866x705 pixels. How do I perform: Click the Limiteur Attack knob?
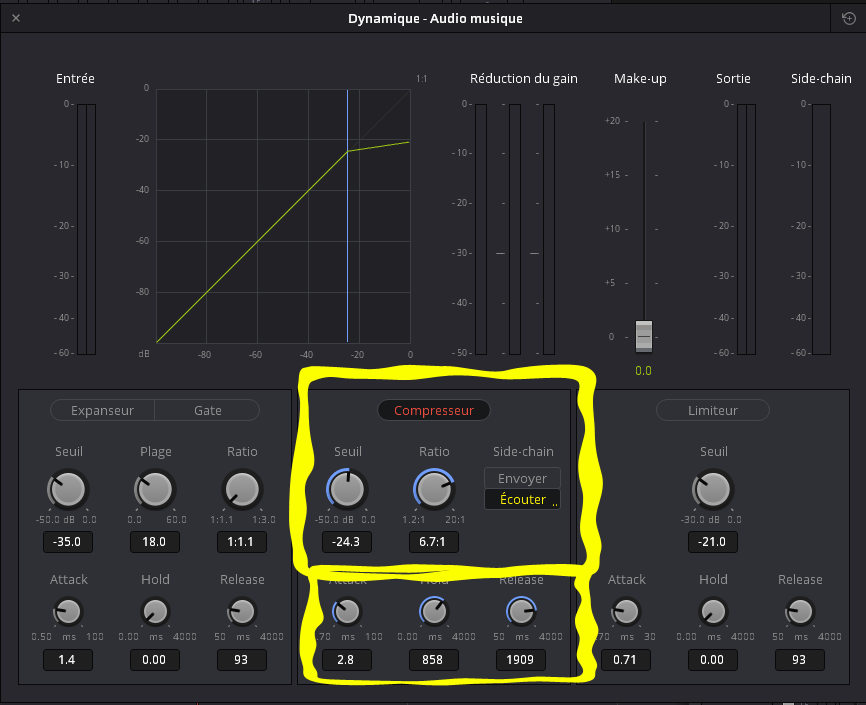click(626, 612)
